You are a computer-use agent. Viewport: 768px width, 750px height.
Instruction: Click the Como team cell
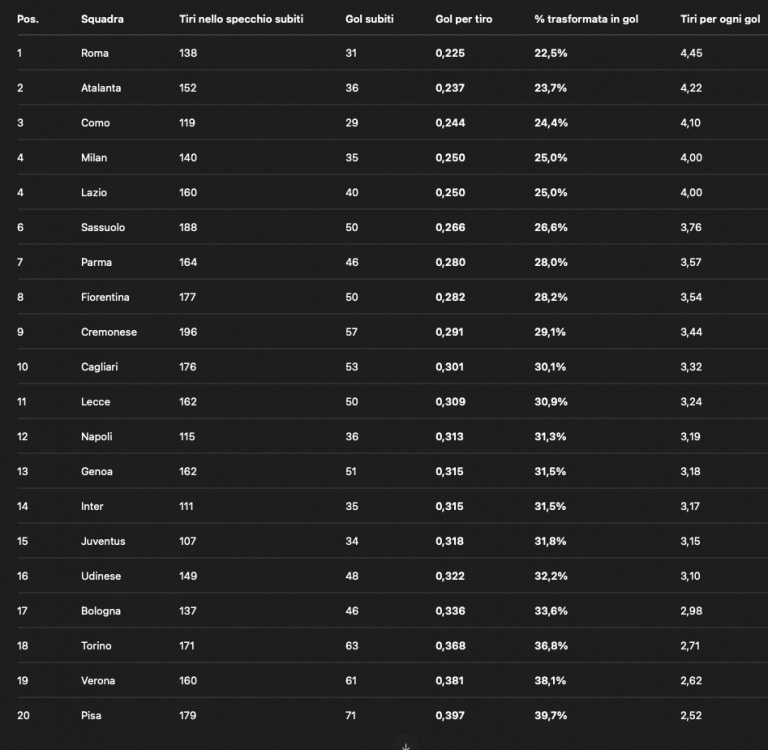[96, 122]
